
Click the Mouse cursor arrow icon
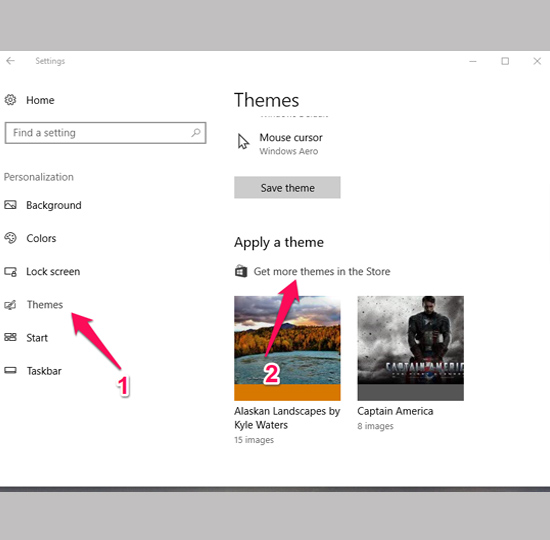point(243,142)
